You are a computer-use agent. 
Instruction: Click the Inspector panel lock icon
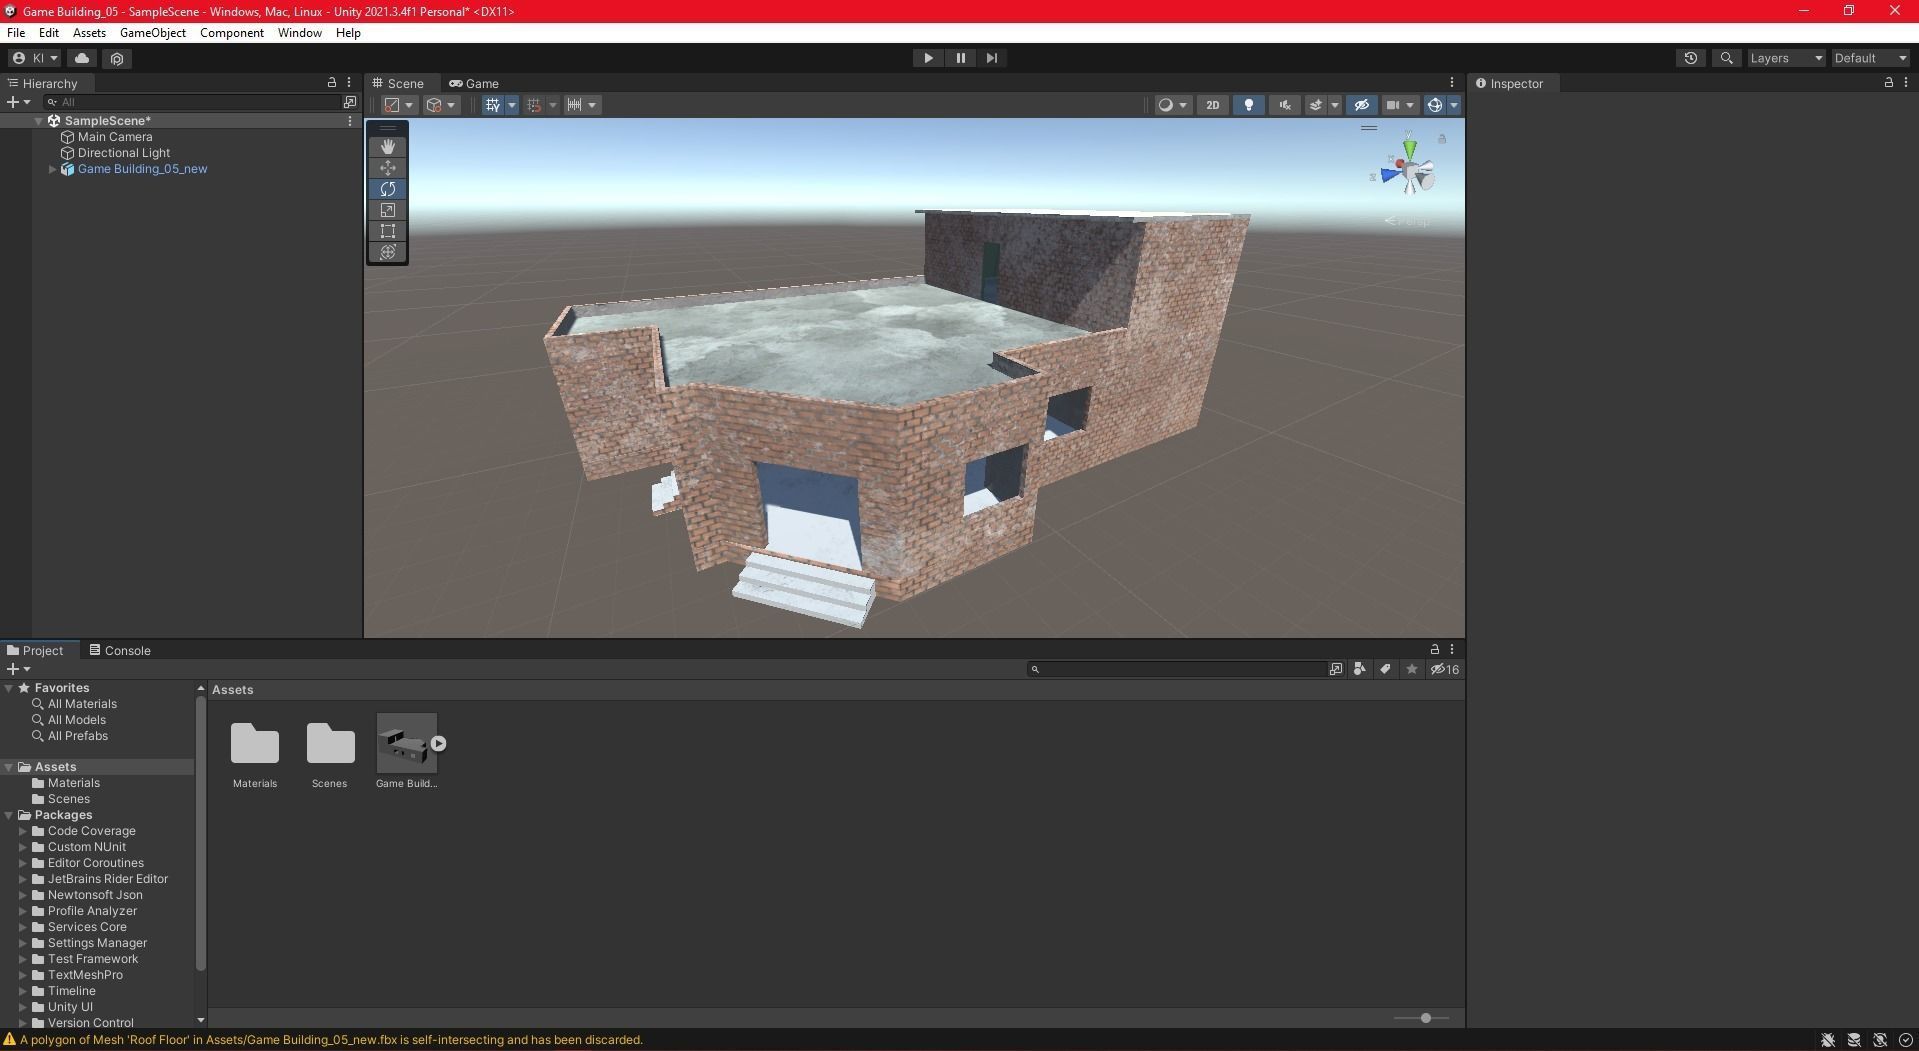point(1888,83)
